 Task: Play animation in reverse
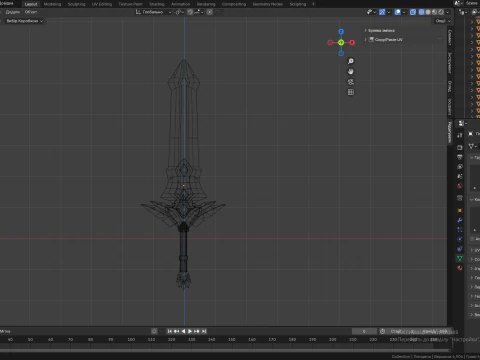(x=183, y=331)
